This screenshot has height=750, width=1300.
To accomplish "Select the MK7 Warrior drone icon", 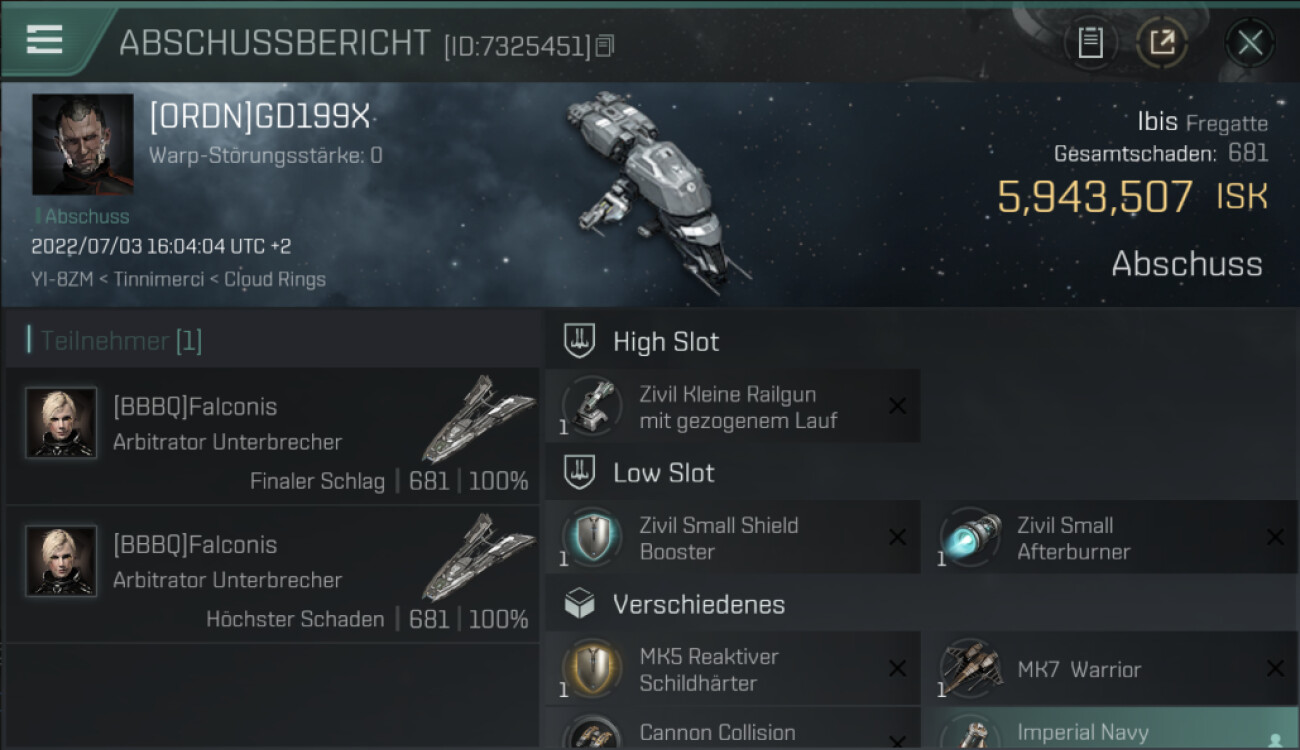I will [970, 669].
